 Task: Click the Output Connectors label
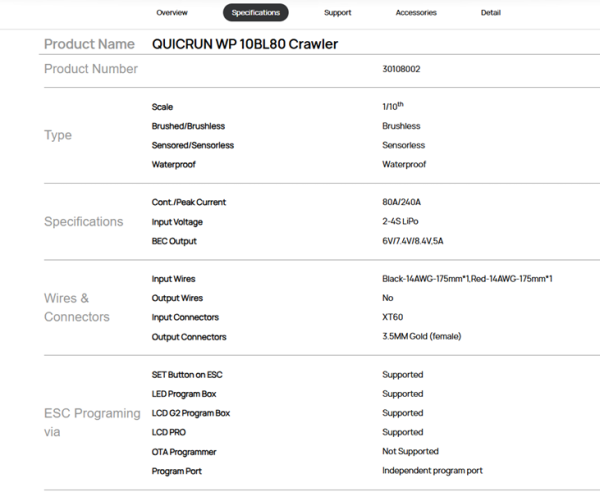point(189,337)
